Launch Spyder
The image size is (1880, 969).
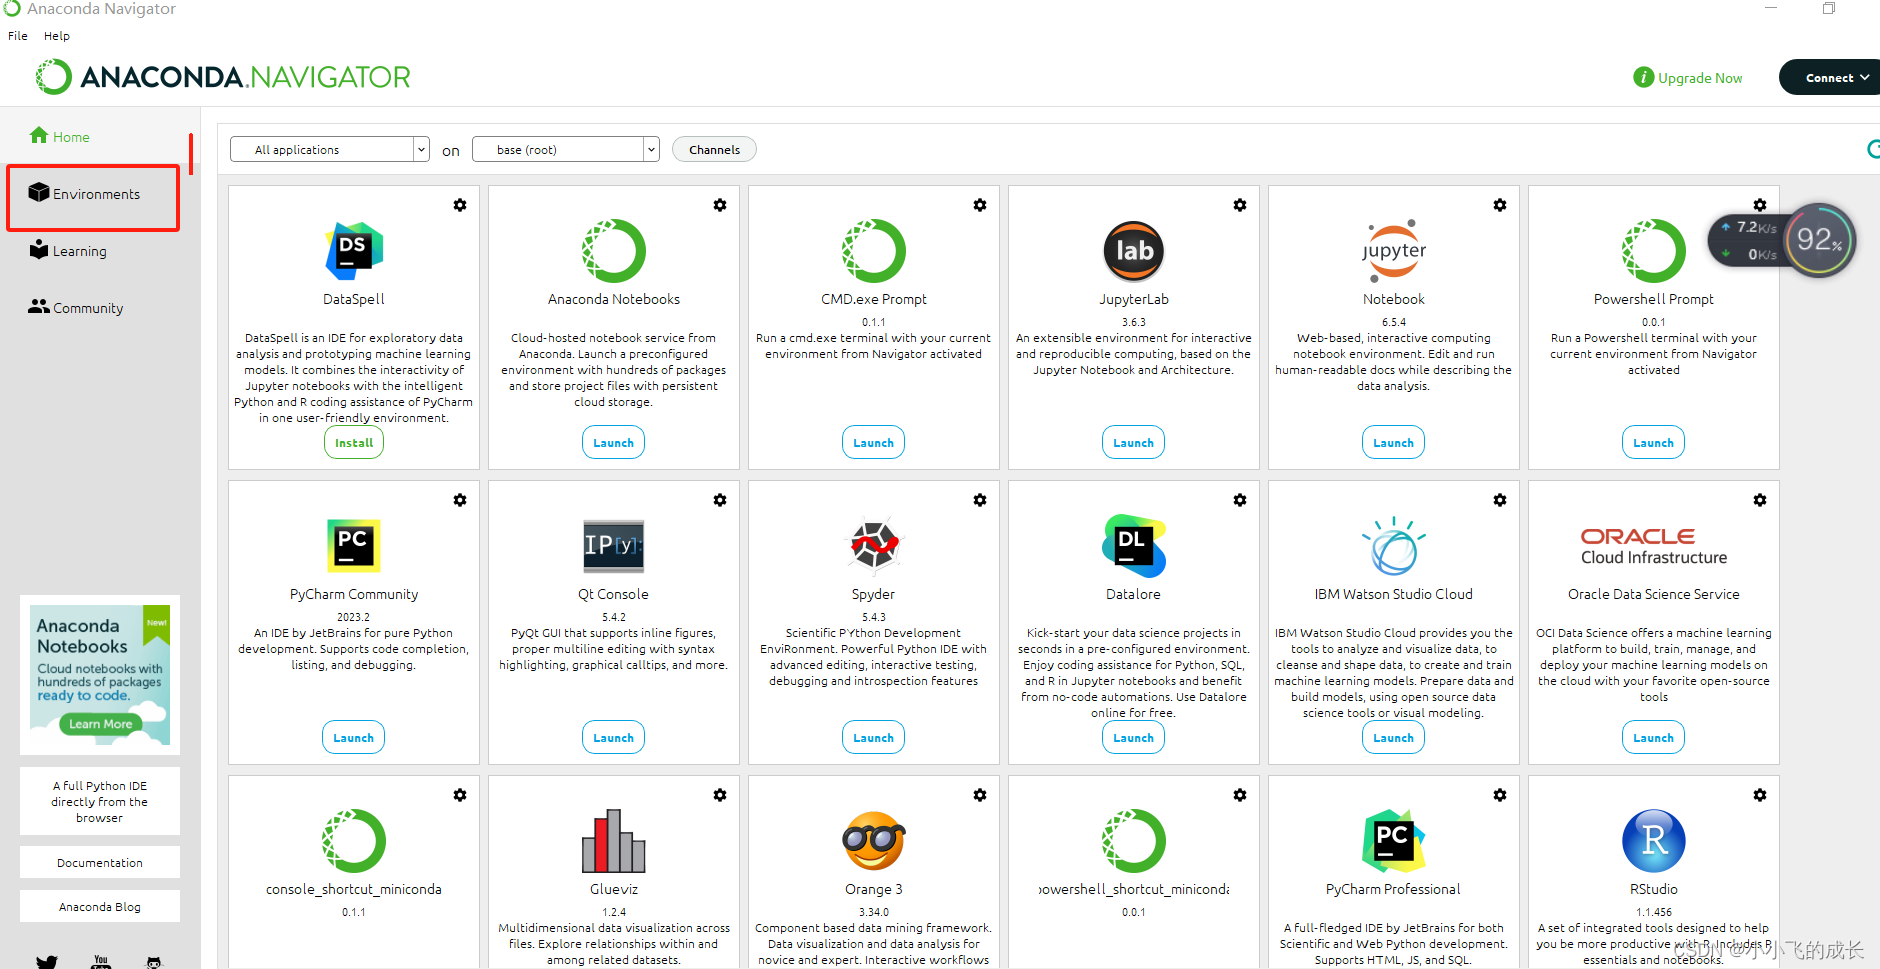(x=873, y=738)
